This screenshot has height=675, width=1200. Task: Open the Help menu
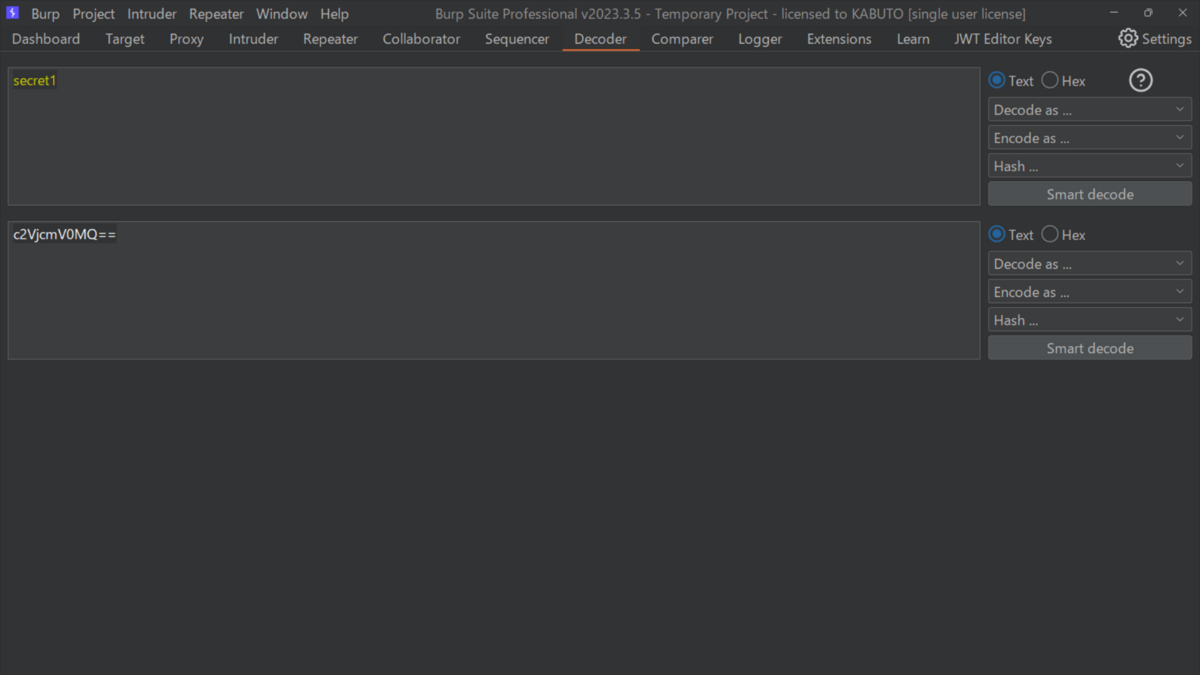334,14
